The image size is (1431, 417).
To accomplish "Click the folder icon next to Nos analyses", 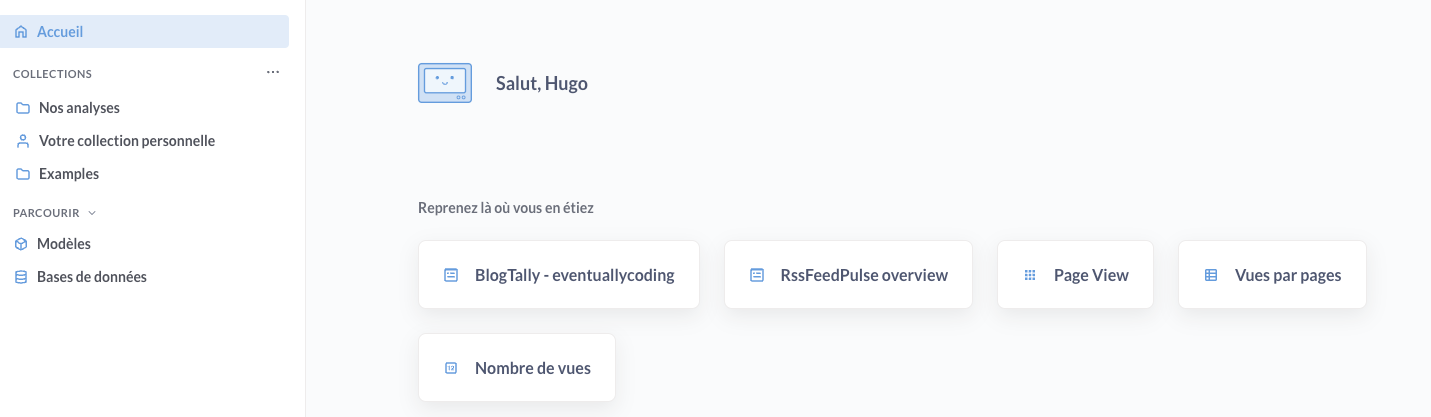I will pyautogui.click(x=23, y=108).
